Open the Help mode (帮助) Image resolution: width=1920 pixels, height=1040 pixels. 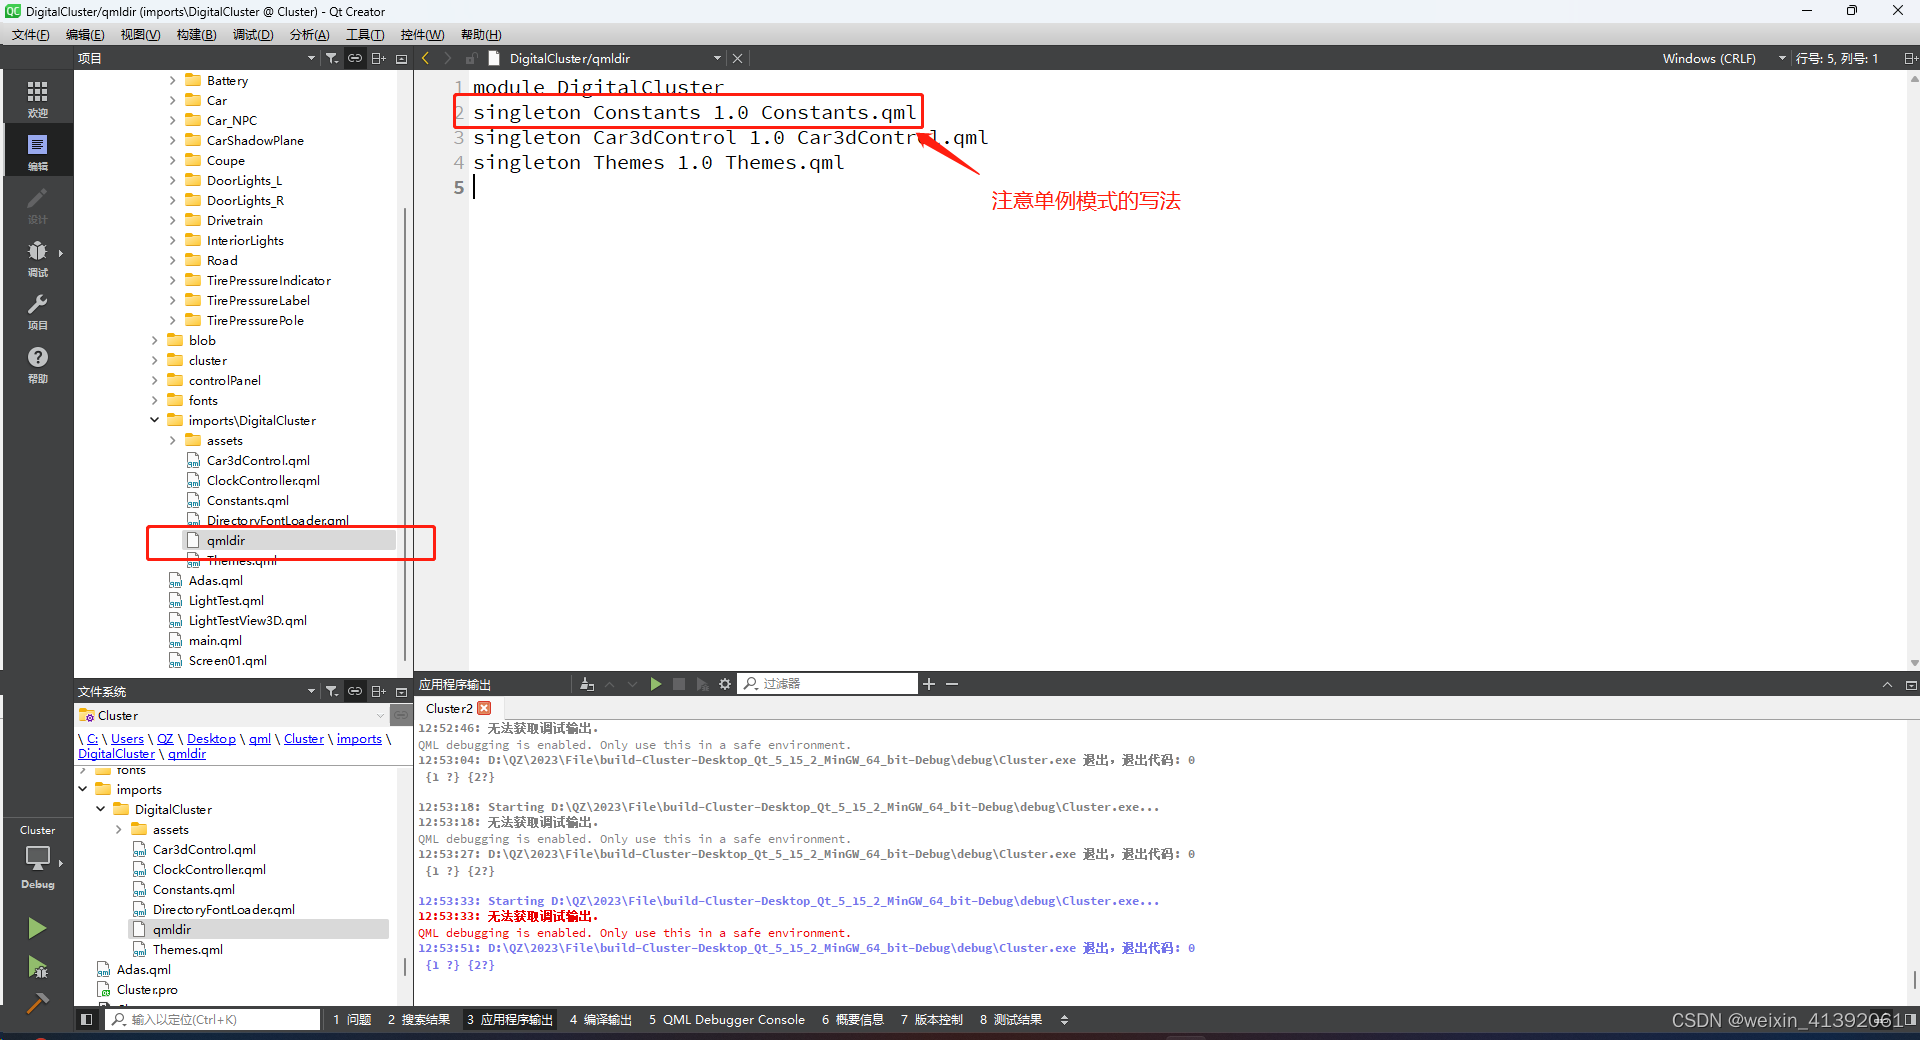[x=37, y=363]
